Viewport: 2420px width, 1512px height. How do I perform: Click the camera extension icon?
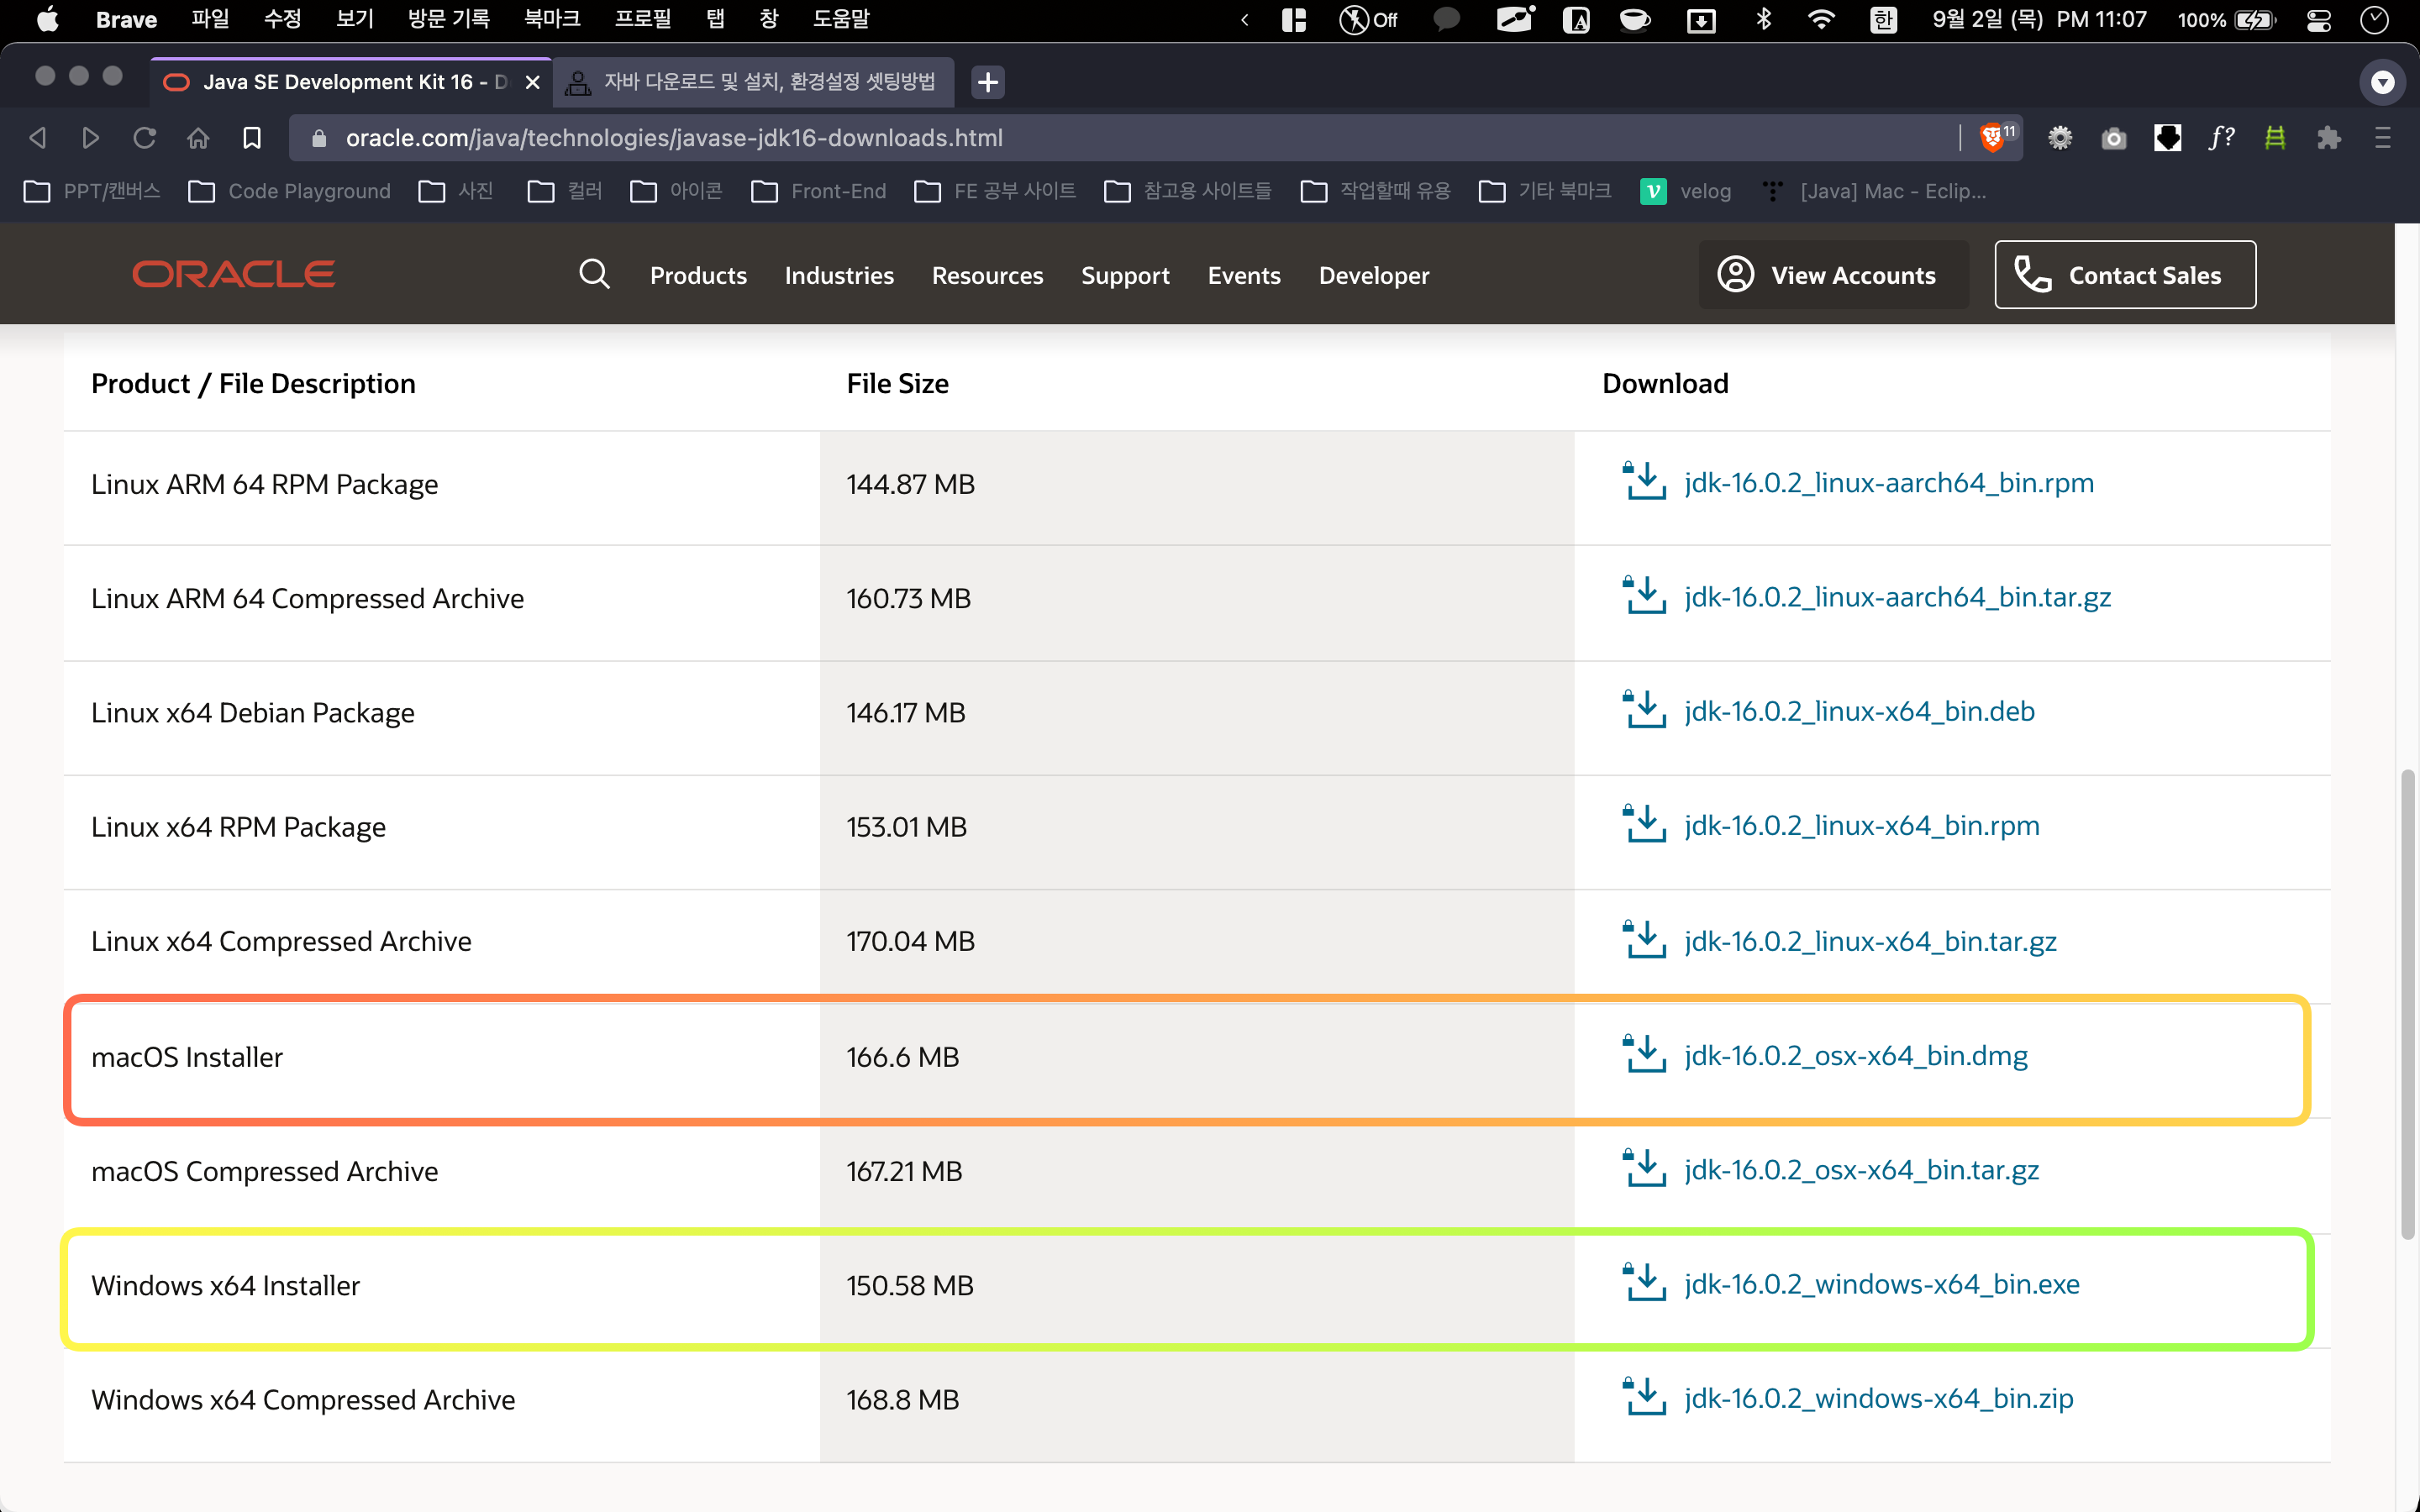click(2114, 138)
